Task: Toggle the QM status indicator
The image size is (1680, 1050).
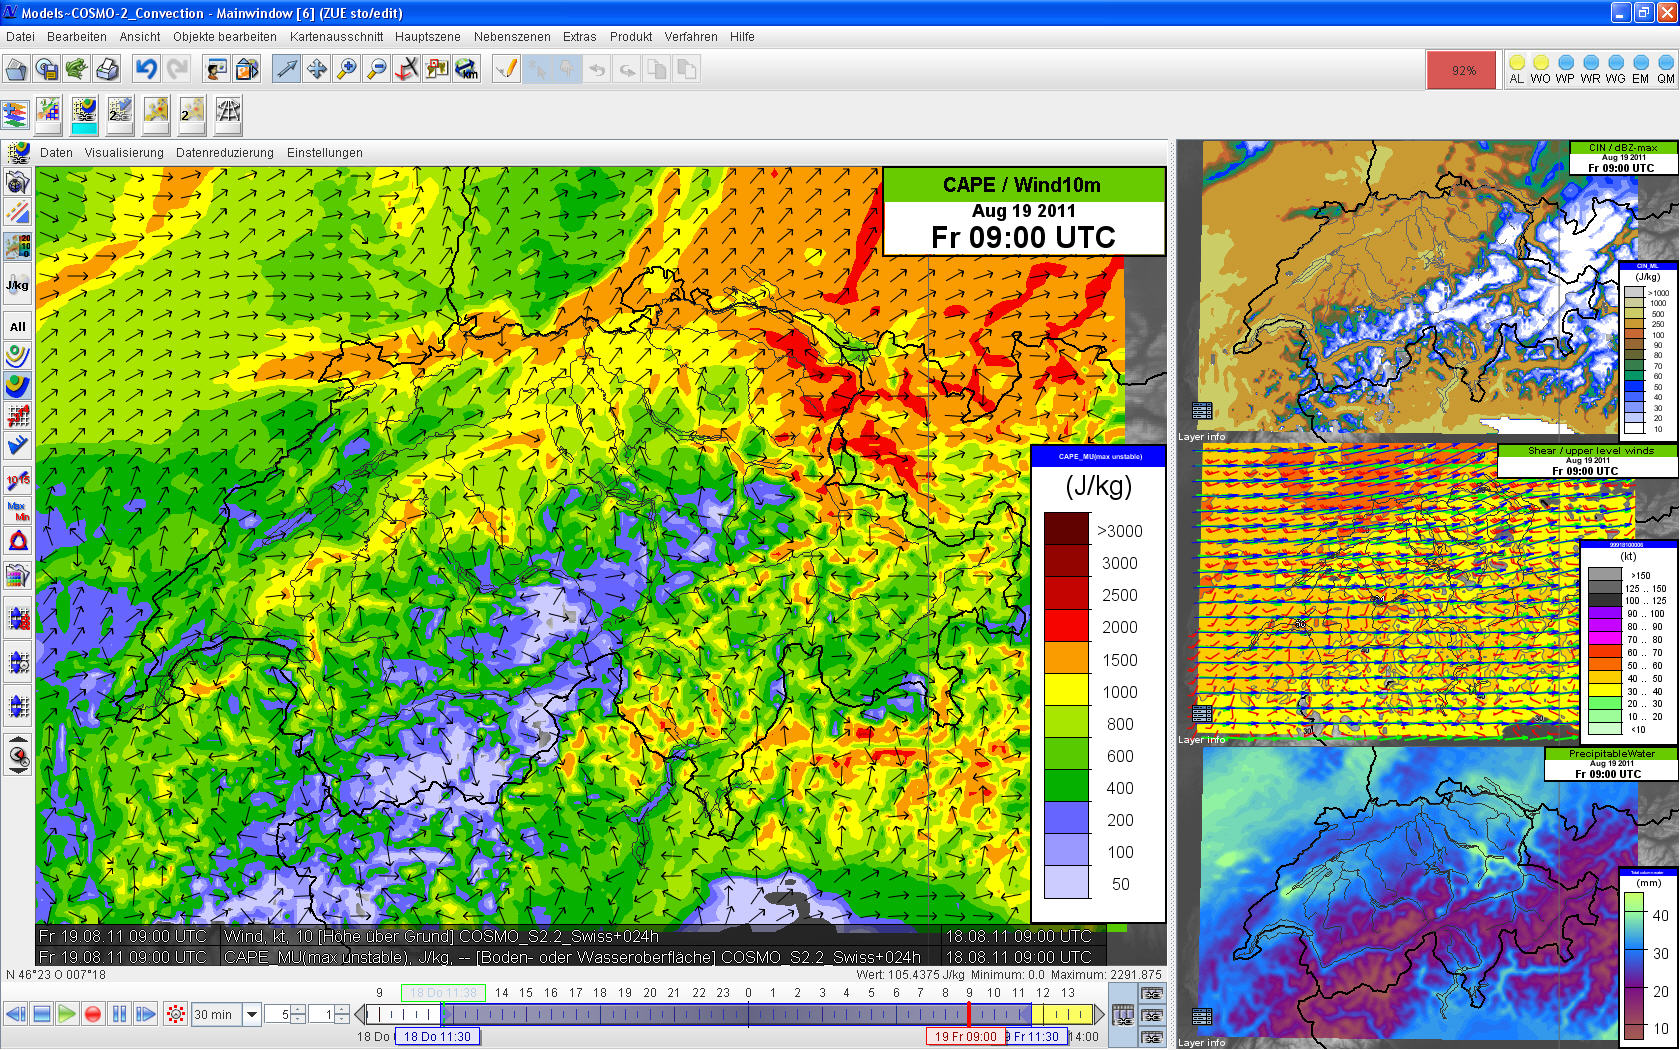Action: coord(1665,70)
